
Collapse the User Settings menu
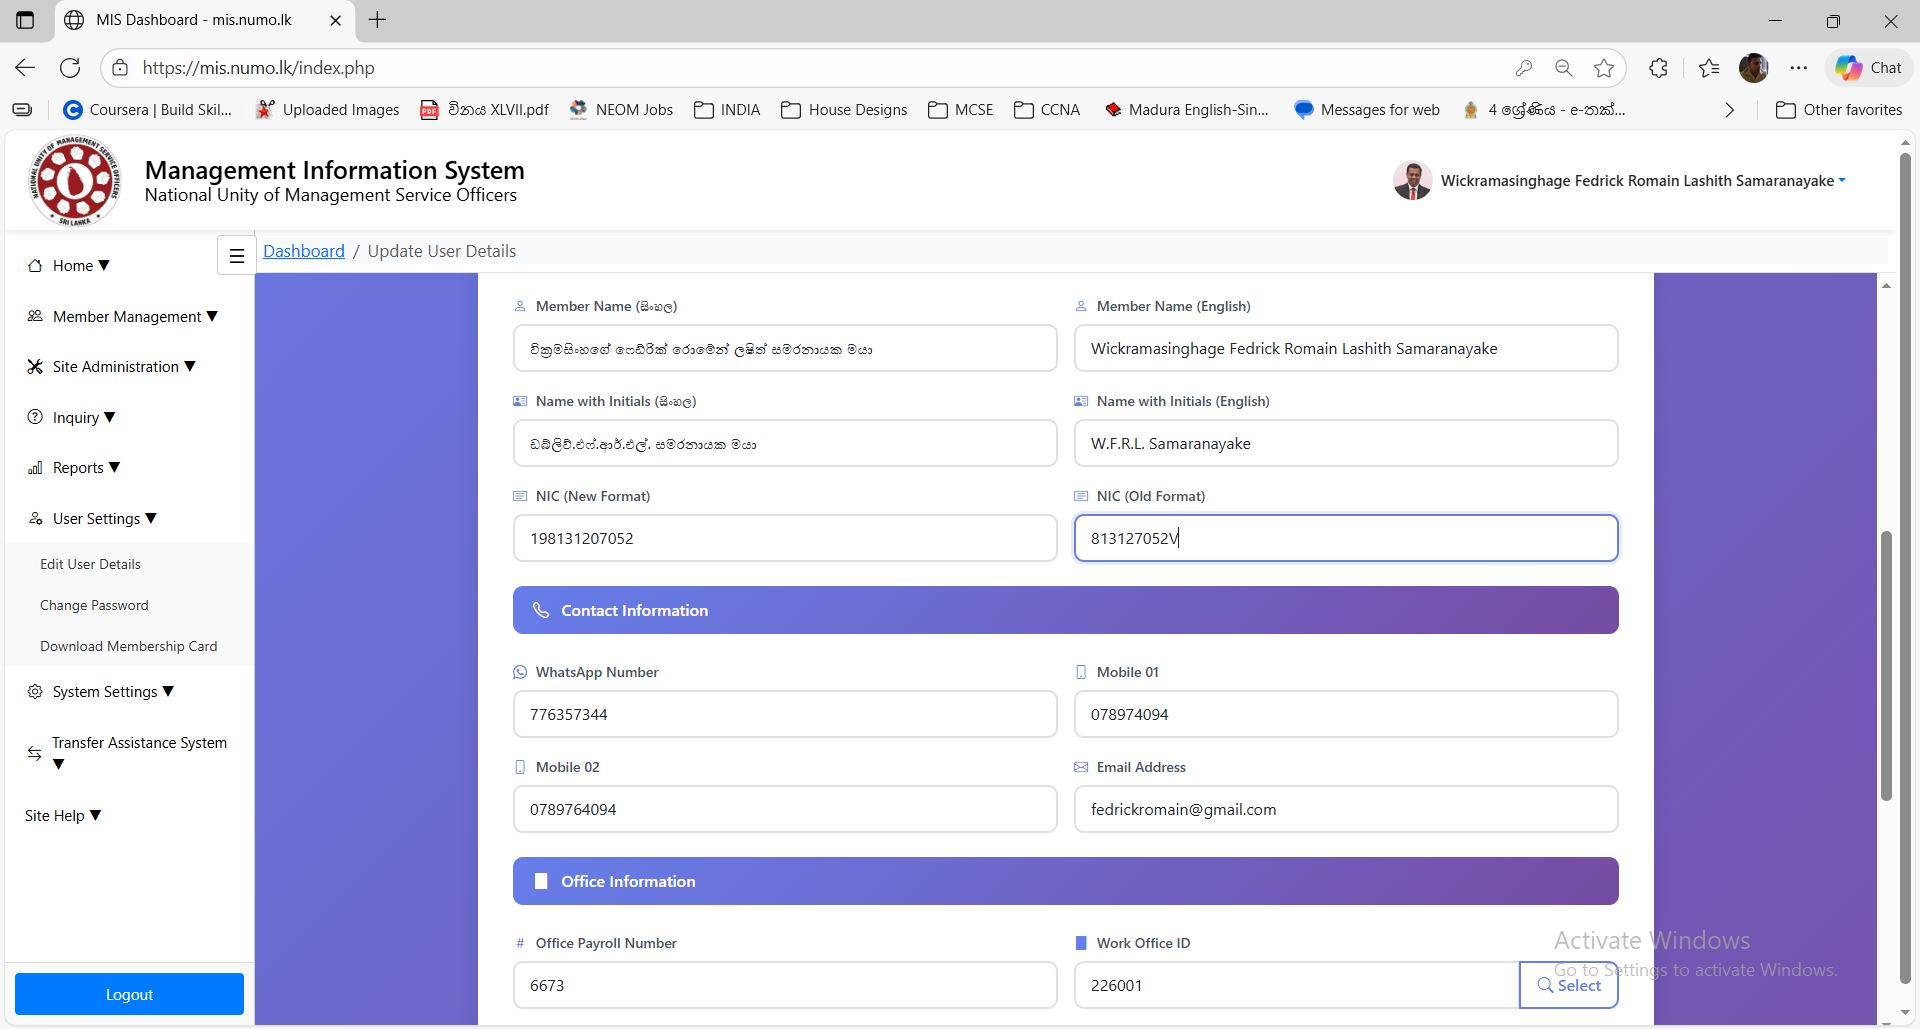click(97, 519)
